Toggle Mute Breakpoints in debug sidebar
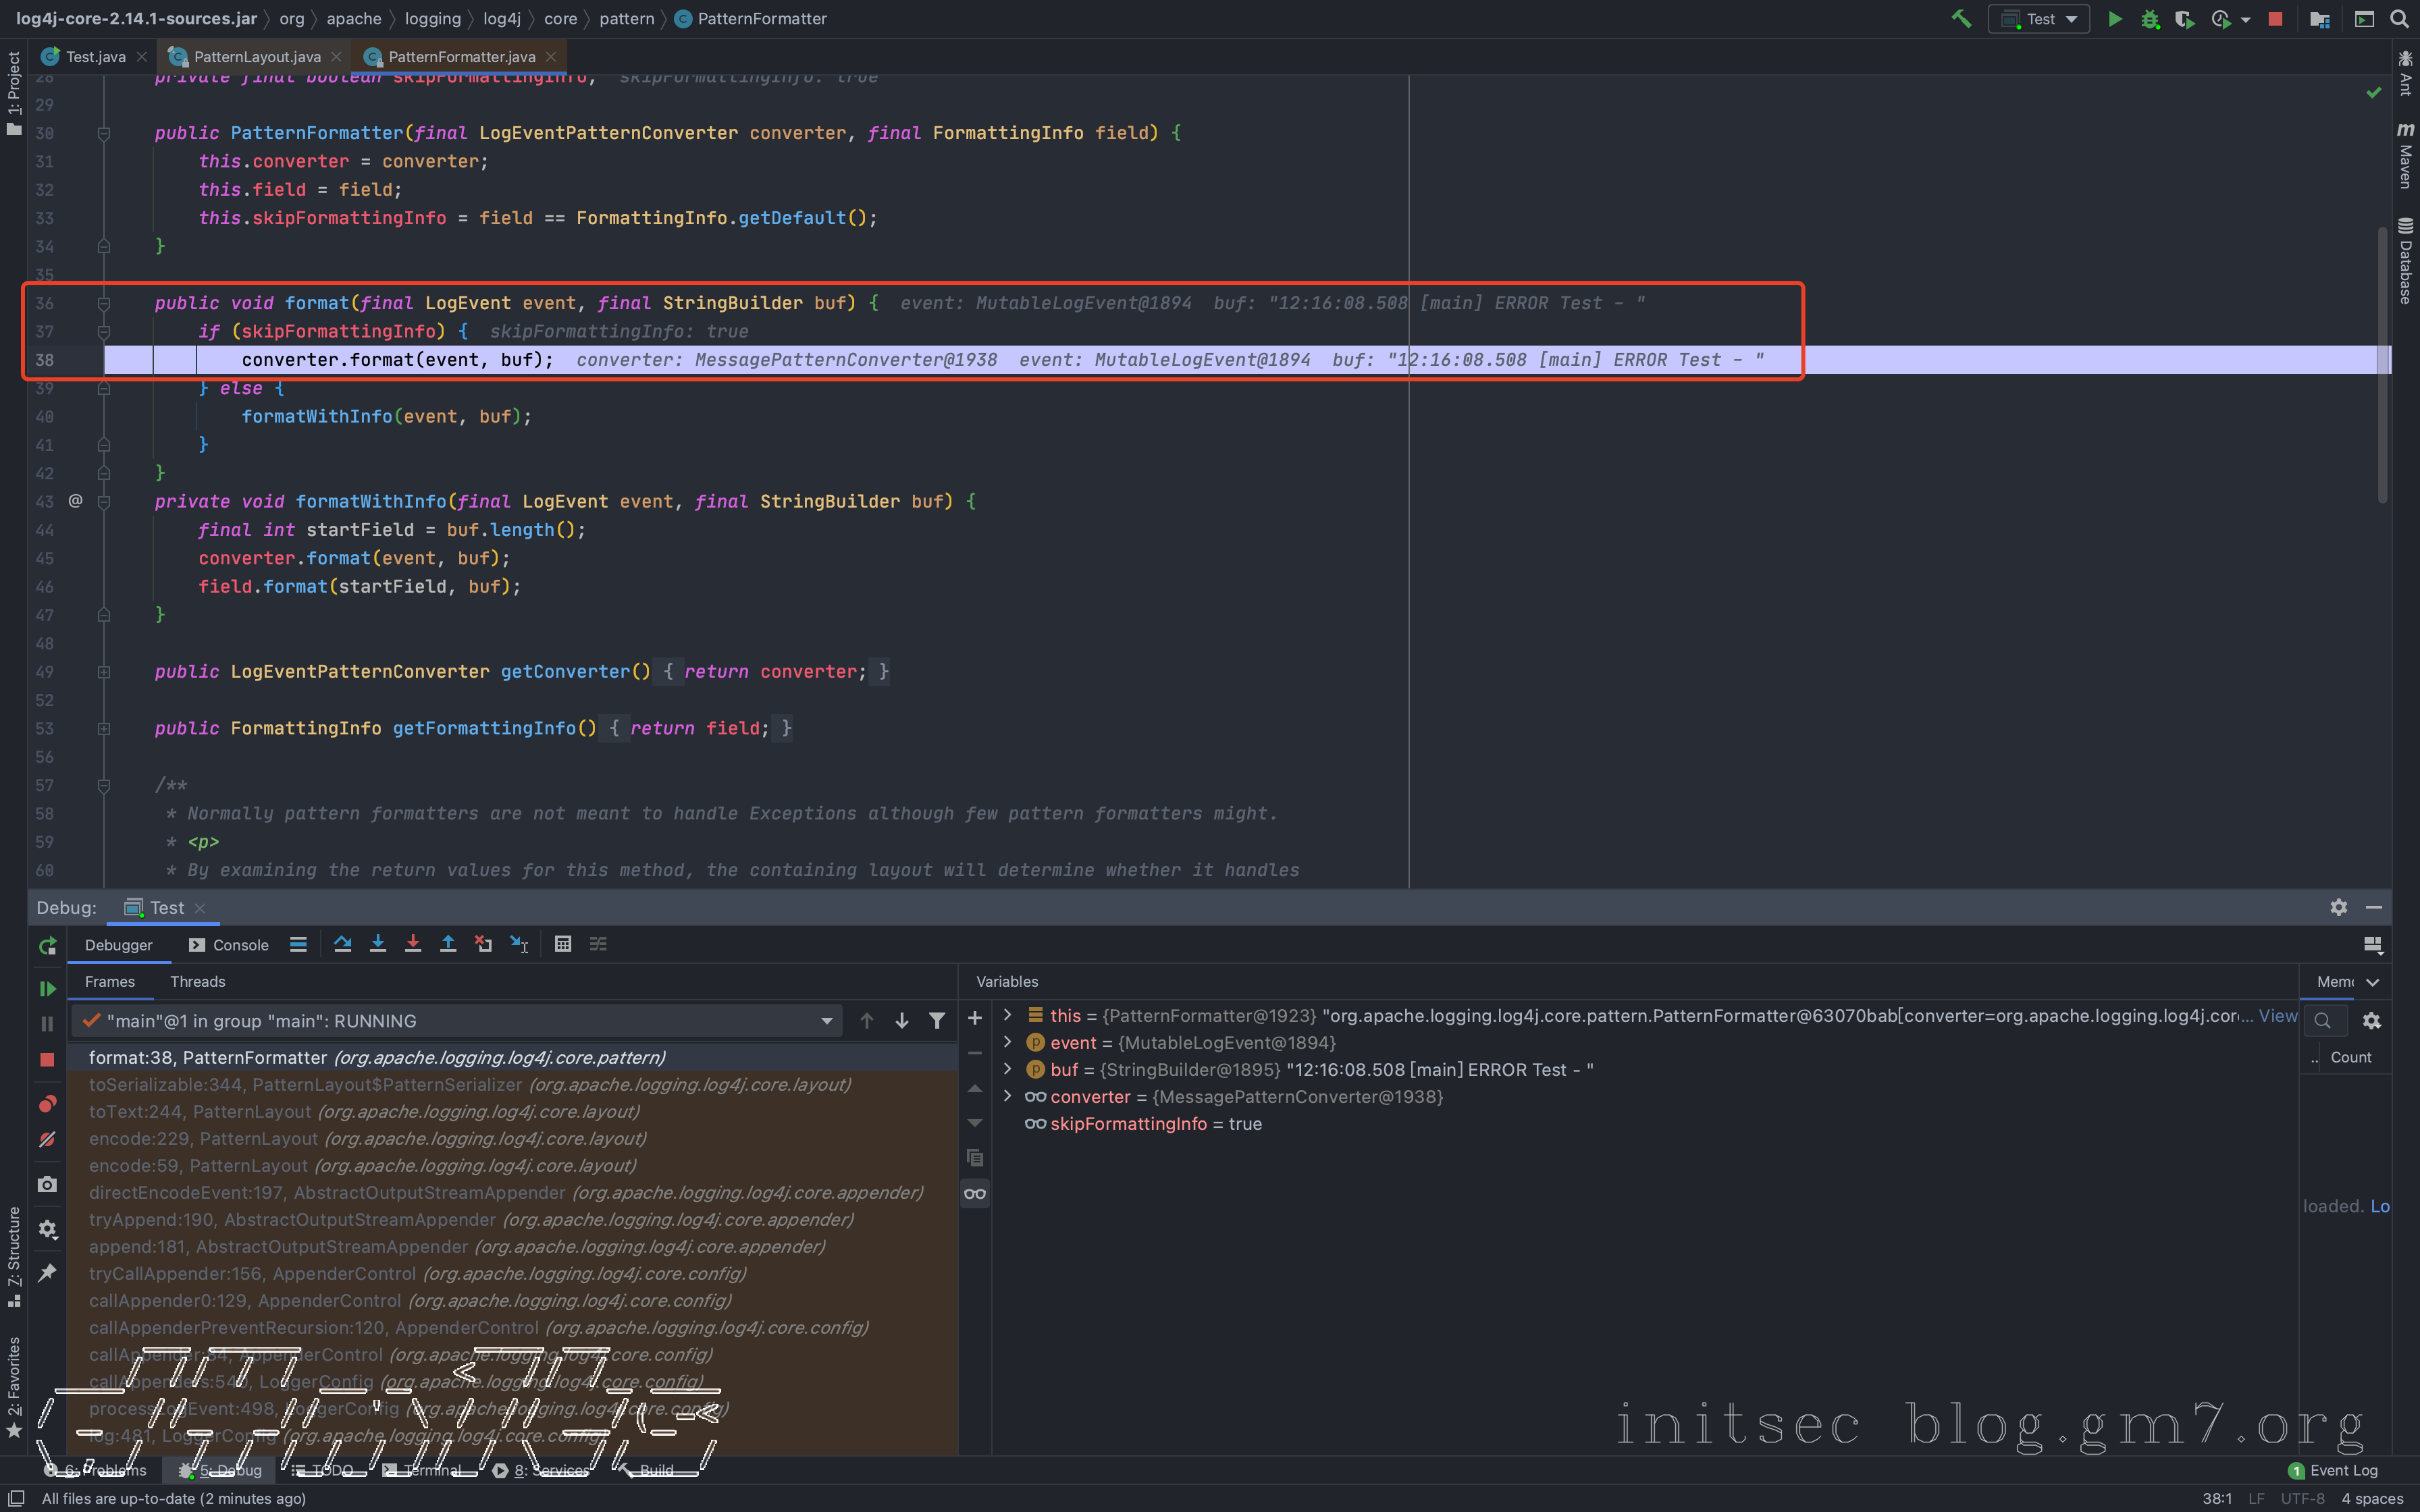The width and height of the screenshot is (2420, 1512). (x=47, y=1140)
